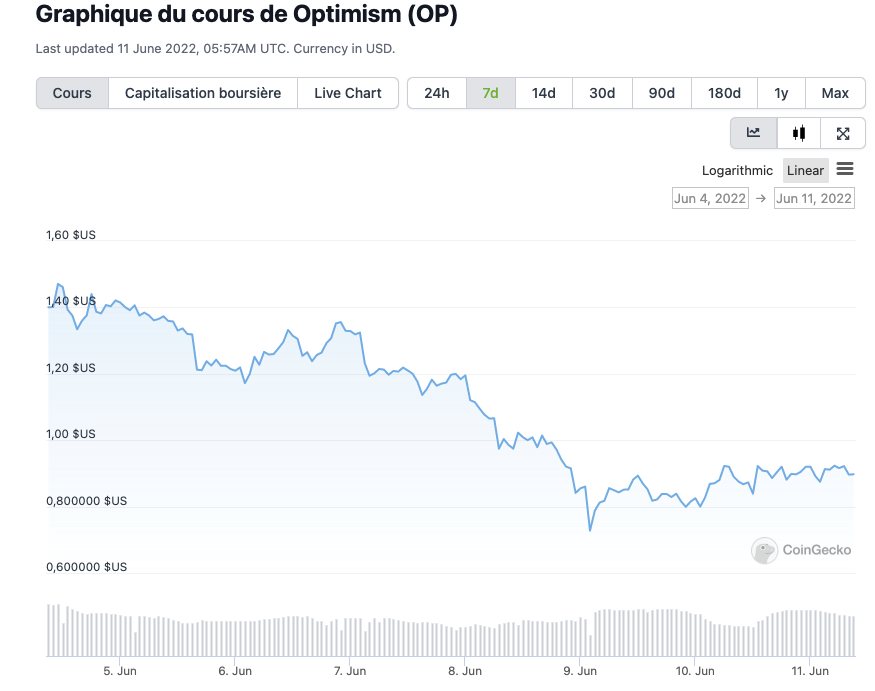Set range to 24h

click(437, 93)
